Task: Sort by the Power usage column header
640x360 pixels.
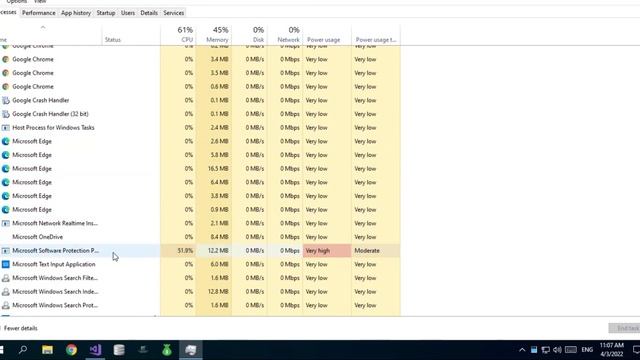Action: (327, 35)
